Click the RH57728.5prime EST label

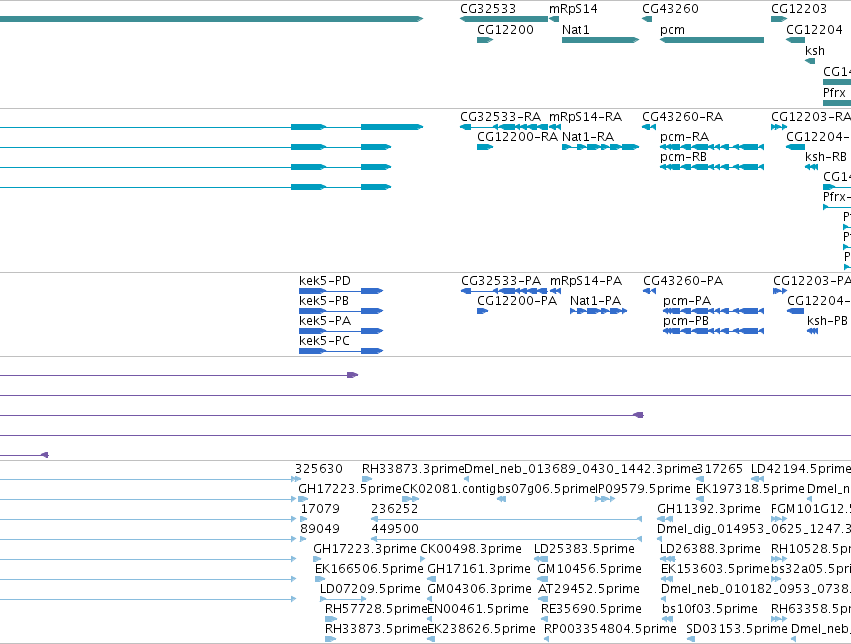[x=376, y=609]
